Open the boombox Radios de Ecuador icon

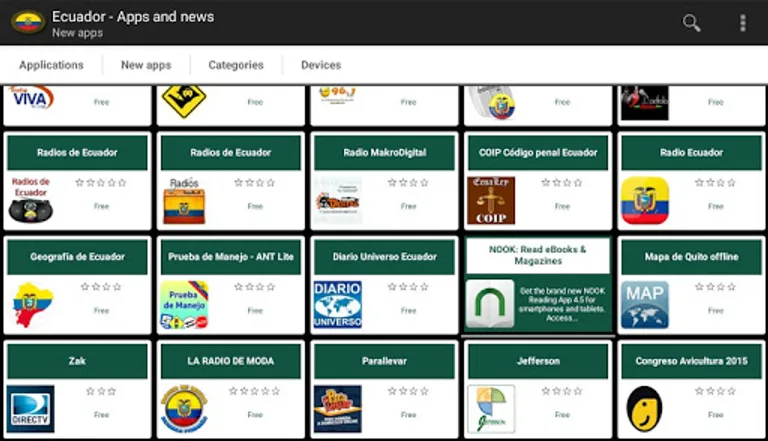tap(31, 200)
